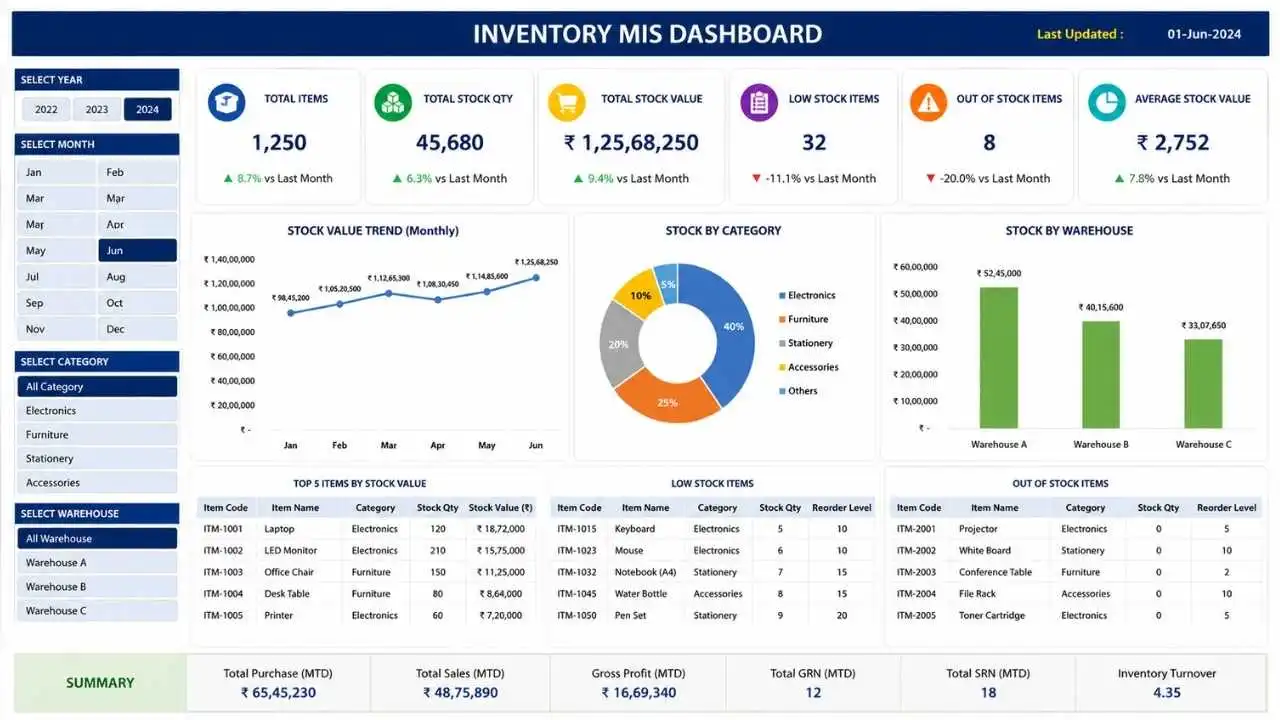Click the Projector item name
This screenshot has height=720, width=1280.
[978, 529]
